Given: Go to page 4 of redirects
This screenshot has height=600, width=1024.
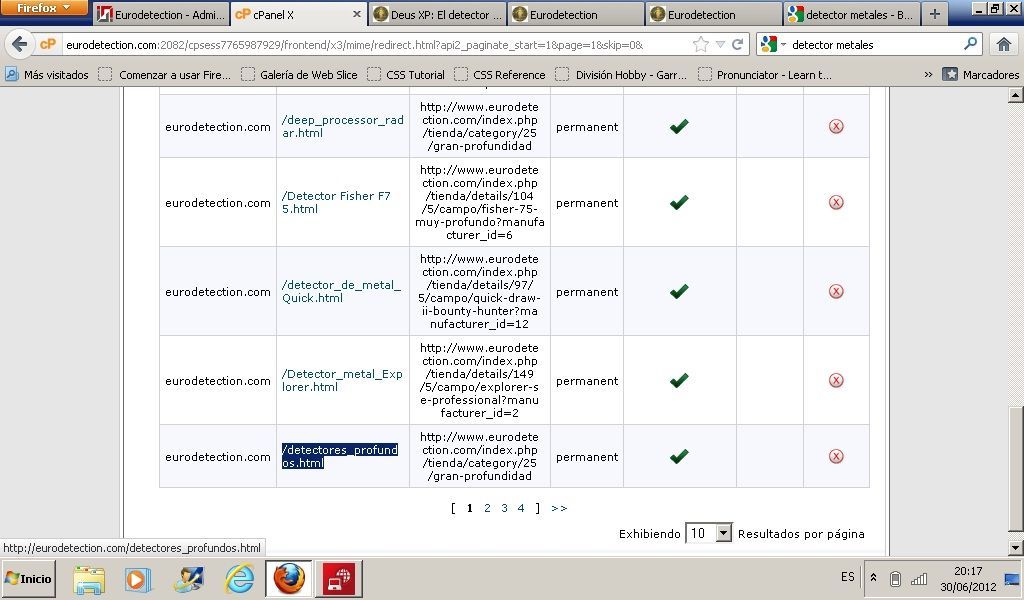Looking at the screenshot, I should tap(520, 508).
